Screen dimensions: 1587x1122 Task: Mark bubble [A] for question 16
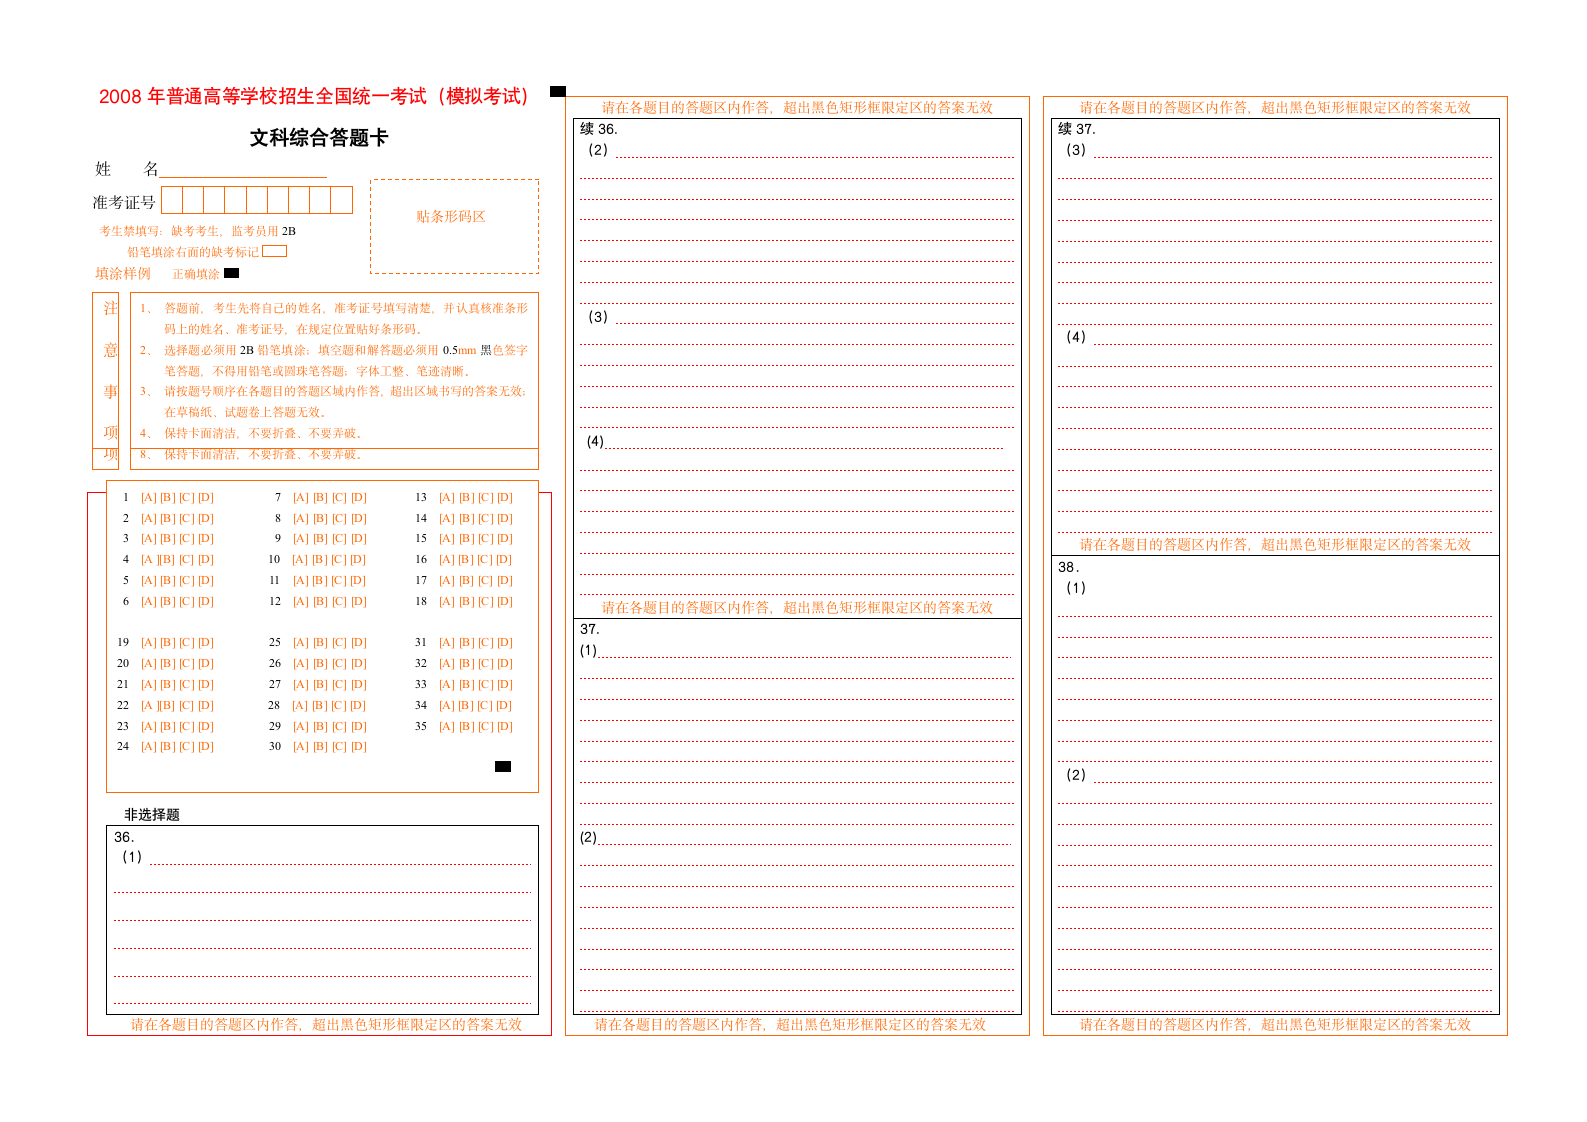point(446,559)
